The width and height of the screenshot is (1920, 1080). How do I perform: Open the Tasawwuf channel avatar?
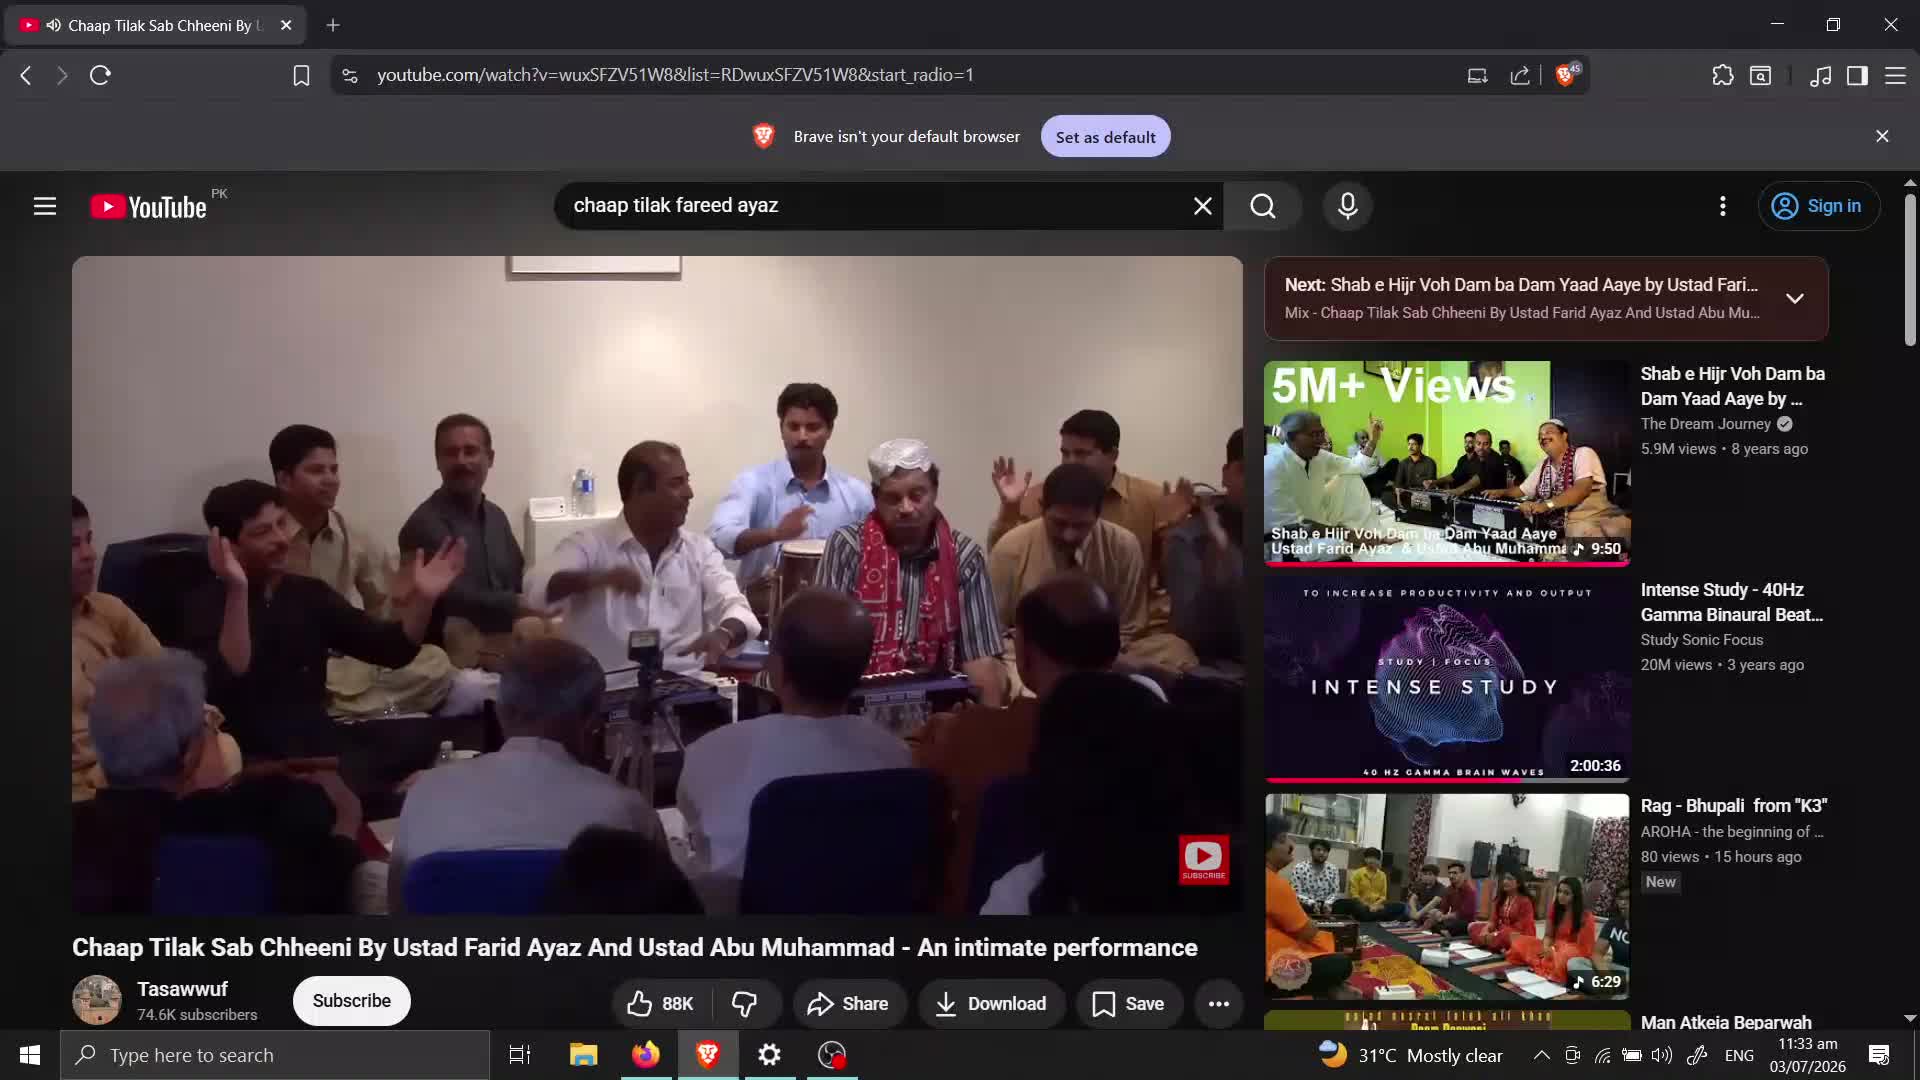(97, 1000)
